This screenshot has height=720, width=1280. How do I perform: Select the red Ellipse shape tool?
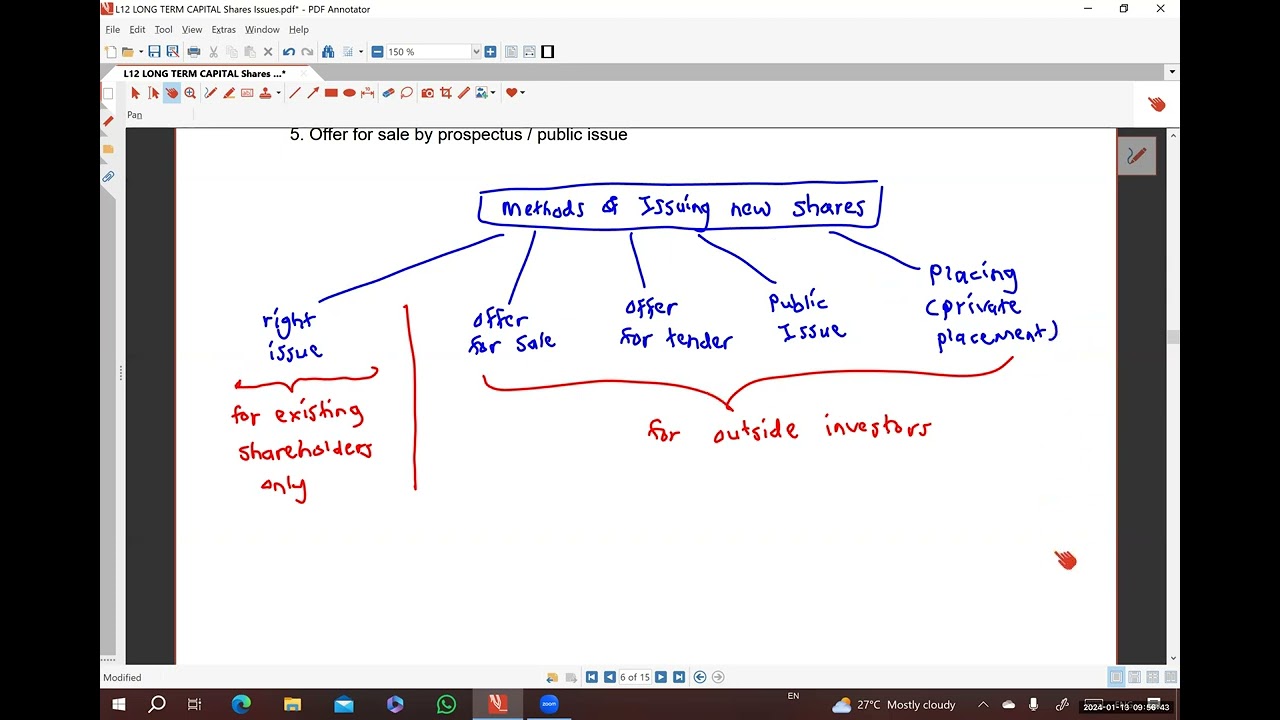pos(349,93)
